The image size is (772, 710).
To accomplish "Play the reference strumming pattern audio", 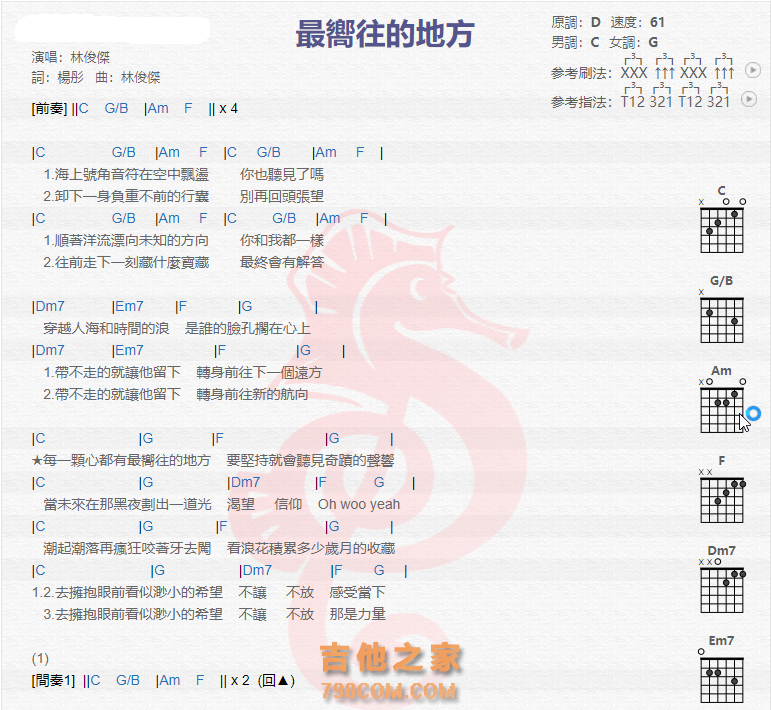I will click(752, 70).
